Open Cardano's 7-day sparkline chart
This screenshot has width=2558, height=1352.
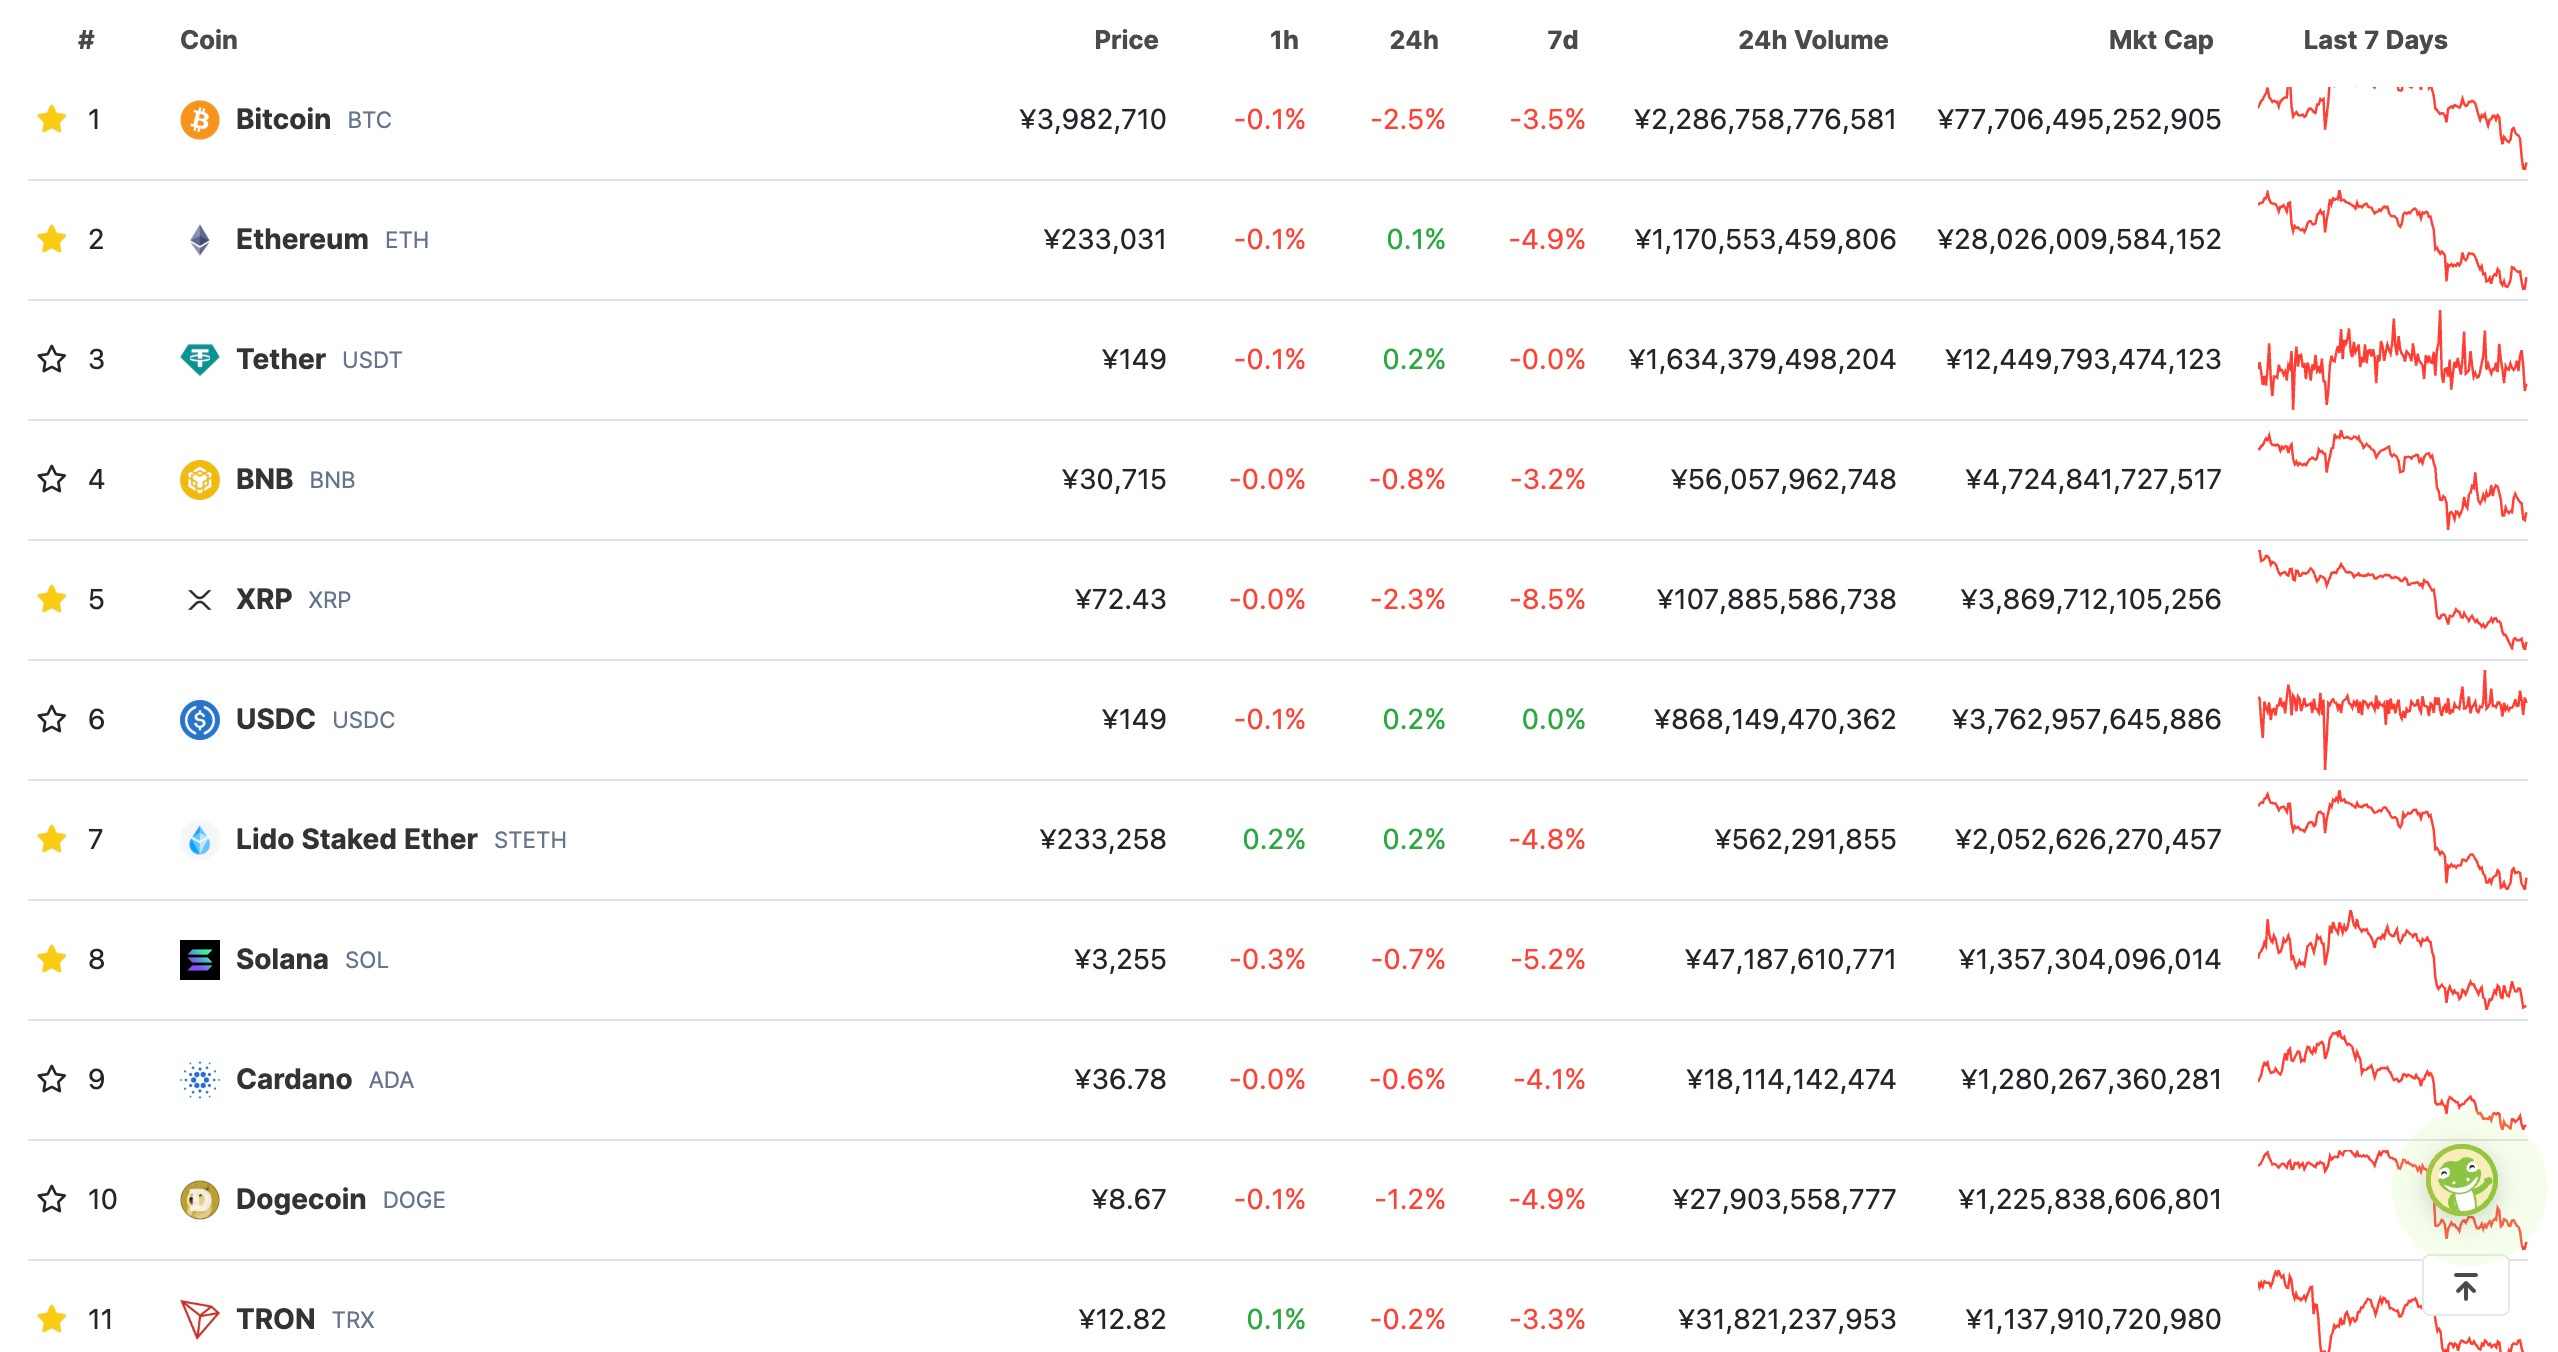click(2392, 1080)
